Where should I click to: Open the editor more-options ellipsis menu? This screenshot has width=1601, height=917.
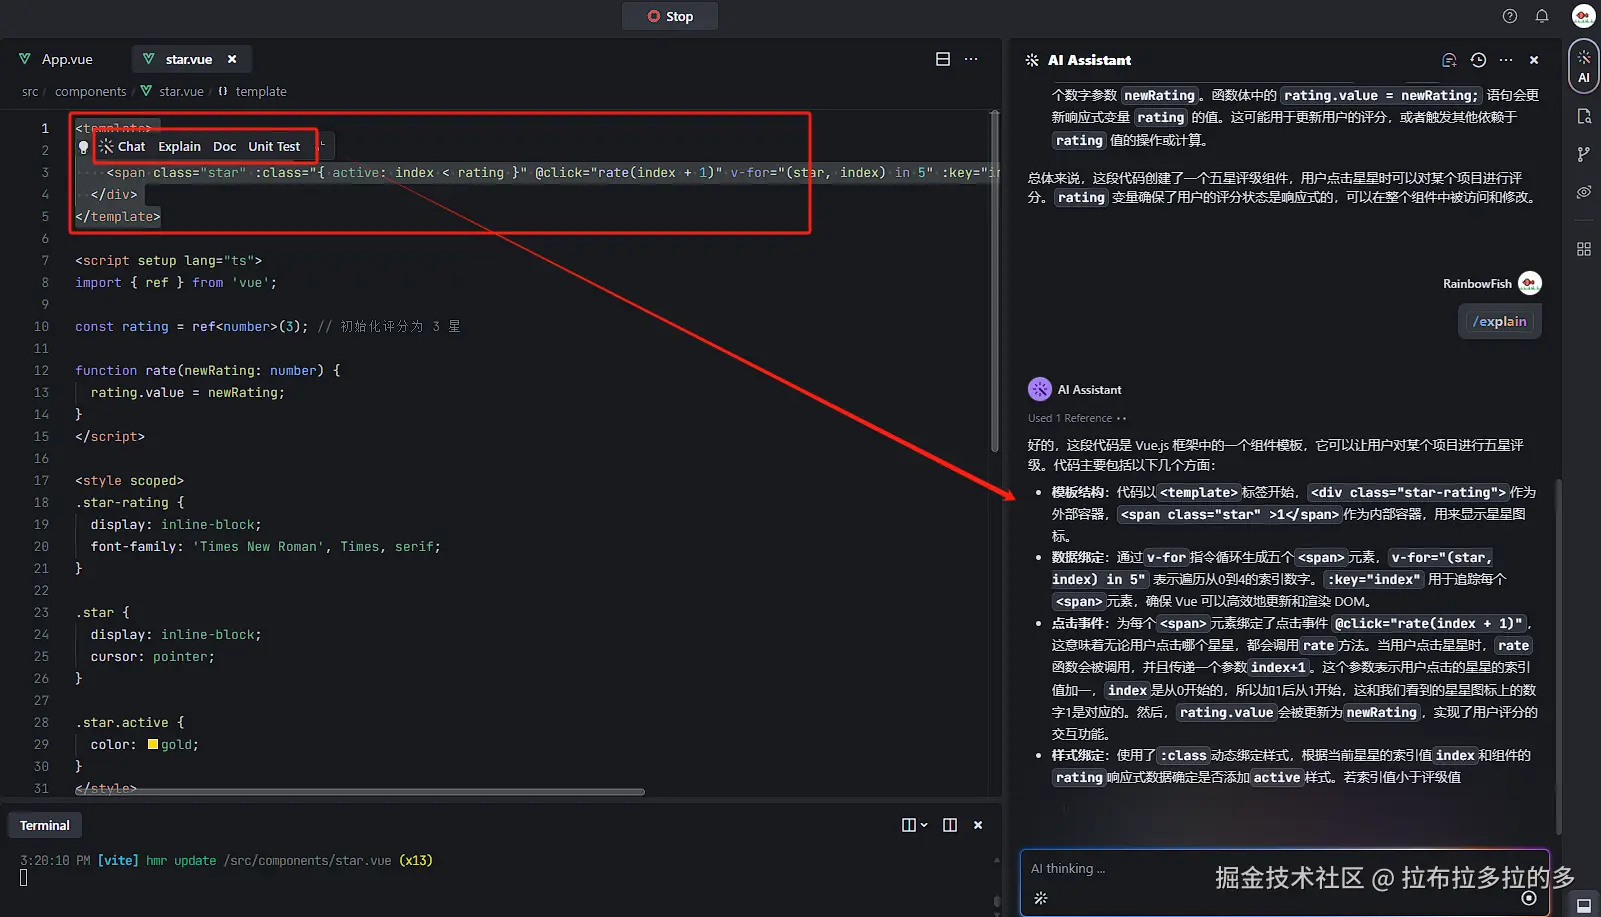click(x=971, y=59)
